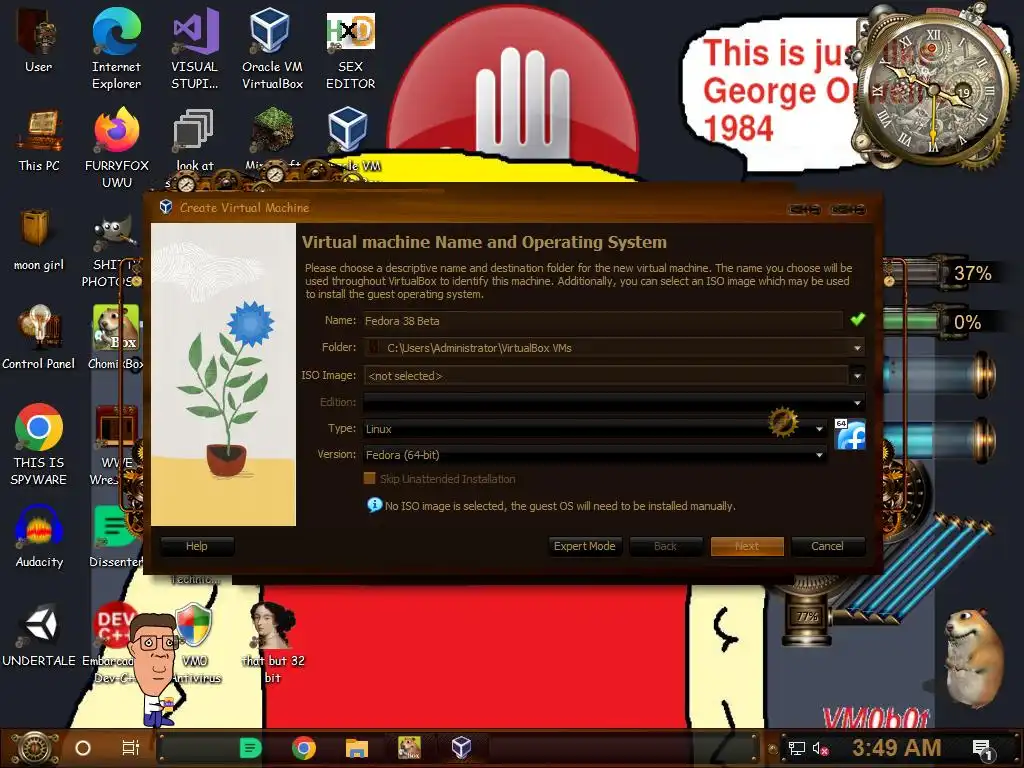Expand the ISO Image dropdown
Image resolution: width=1024 pixels, height=768 pixels.
point(857,376)
